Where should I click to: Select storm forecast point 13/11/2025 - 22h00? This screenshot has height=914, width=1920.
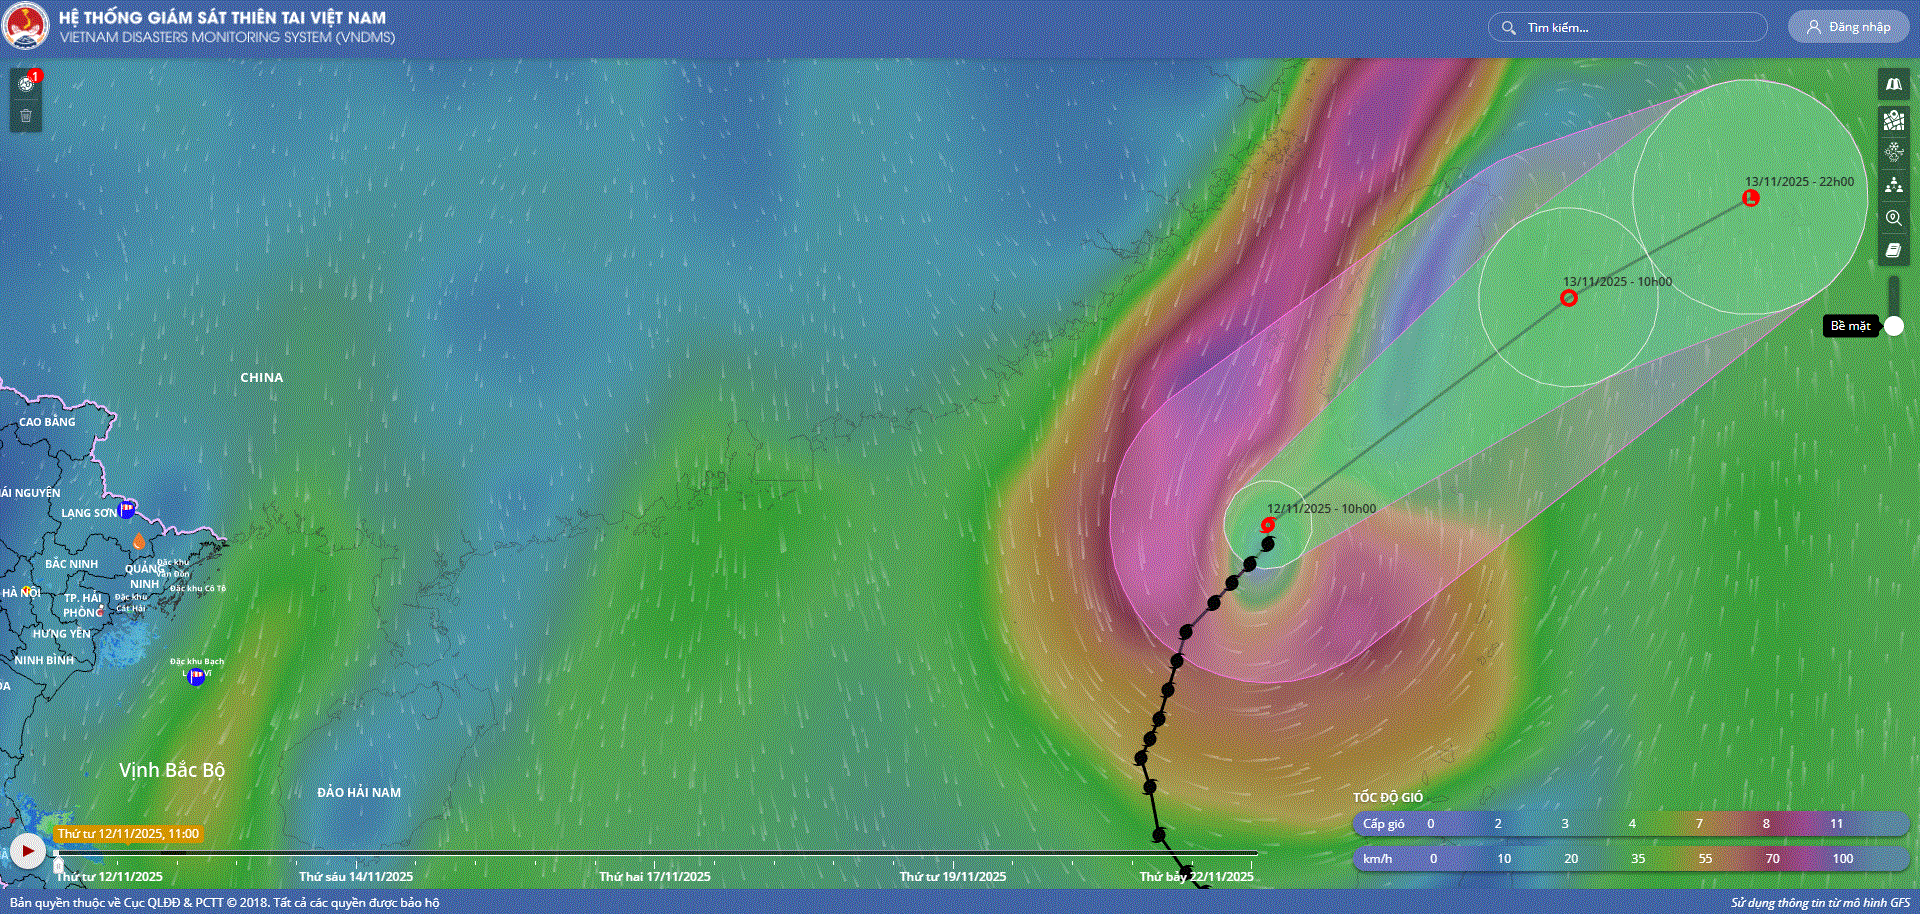pos(1750,198)
